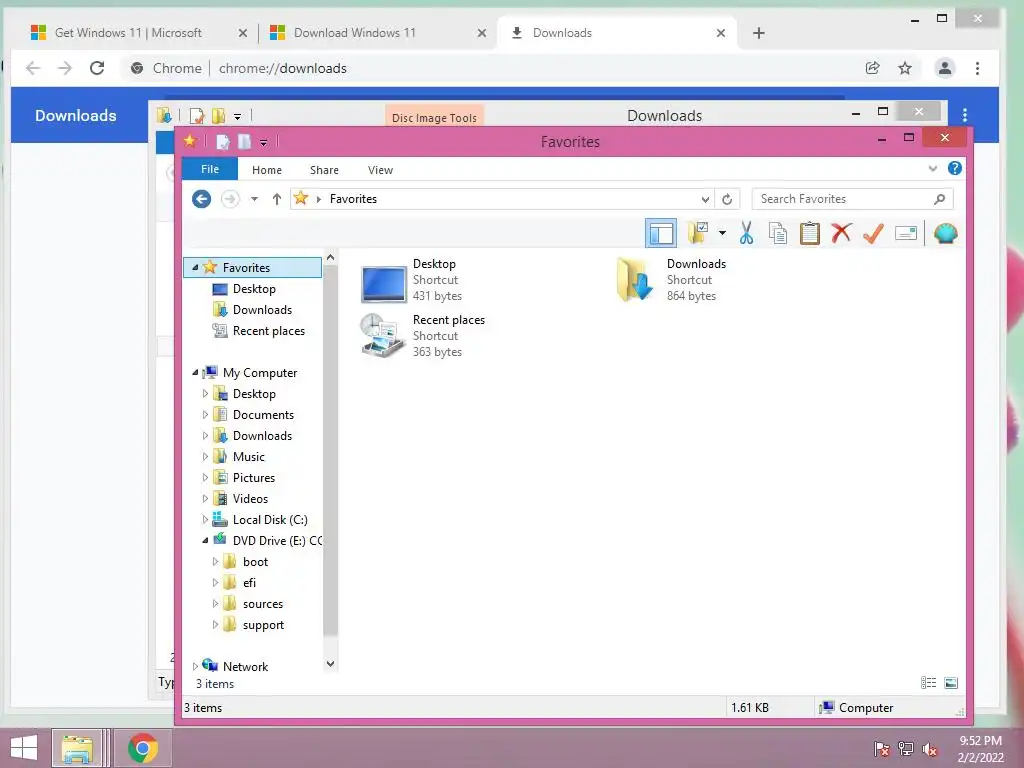Select Recent places in navigation tree
The image size is (1024, 768).
point(268,330)
